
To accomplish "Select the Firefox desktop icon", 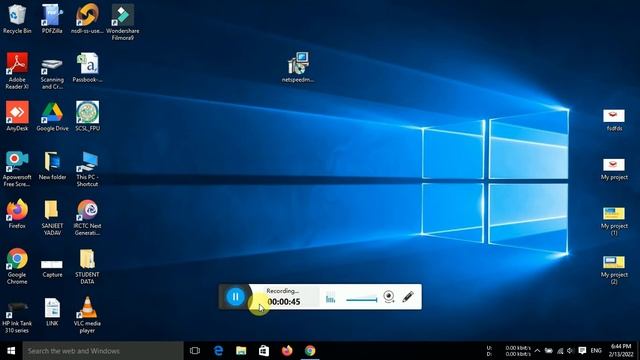I will [x=17, y=213].
